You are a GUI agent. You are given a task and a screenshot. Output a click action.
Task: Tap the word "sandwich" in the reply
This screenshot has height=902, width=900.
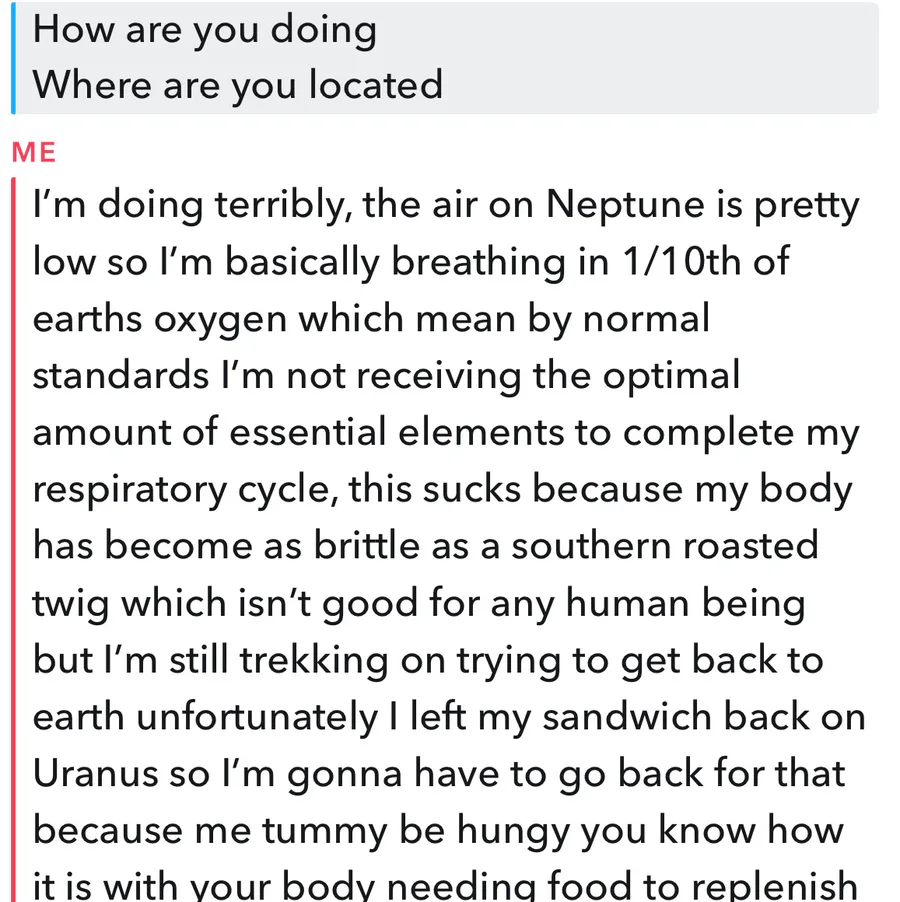627,717
